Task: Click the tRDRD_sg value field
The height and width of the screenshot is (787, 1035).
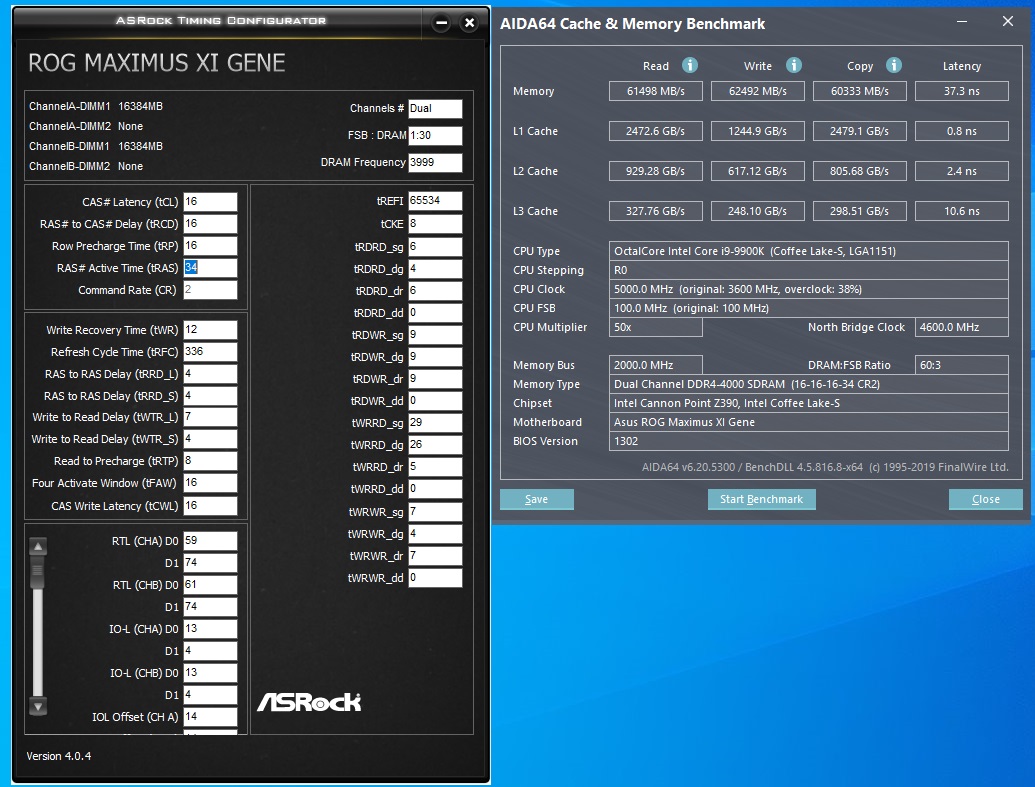Action: tap(435, 246)
